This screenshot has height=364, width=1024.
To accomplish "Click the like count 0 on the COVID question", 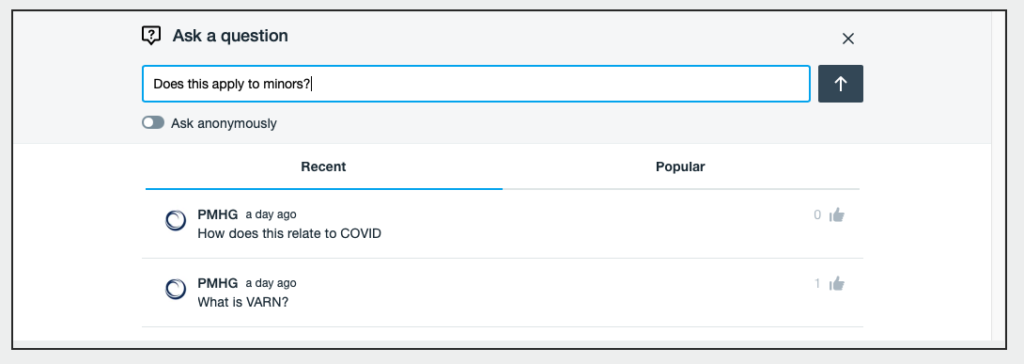I will [817, 215].
